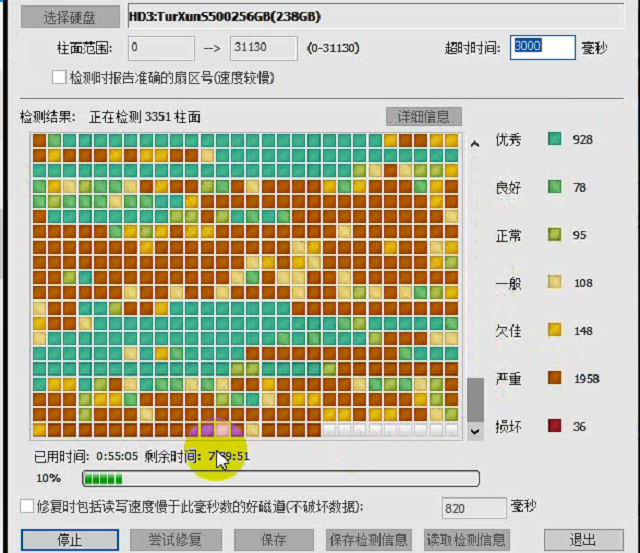Image resolution: width=640 pixels, height=553 pixels.
Task: Click the green 优秀 (excellent) legend swatch
Action: point(555,139)
